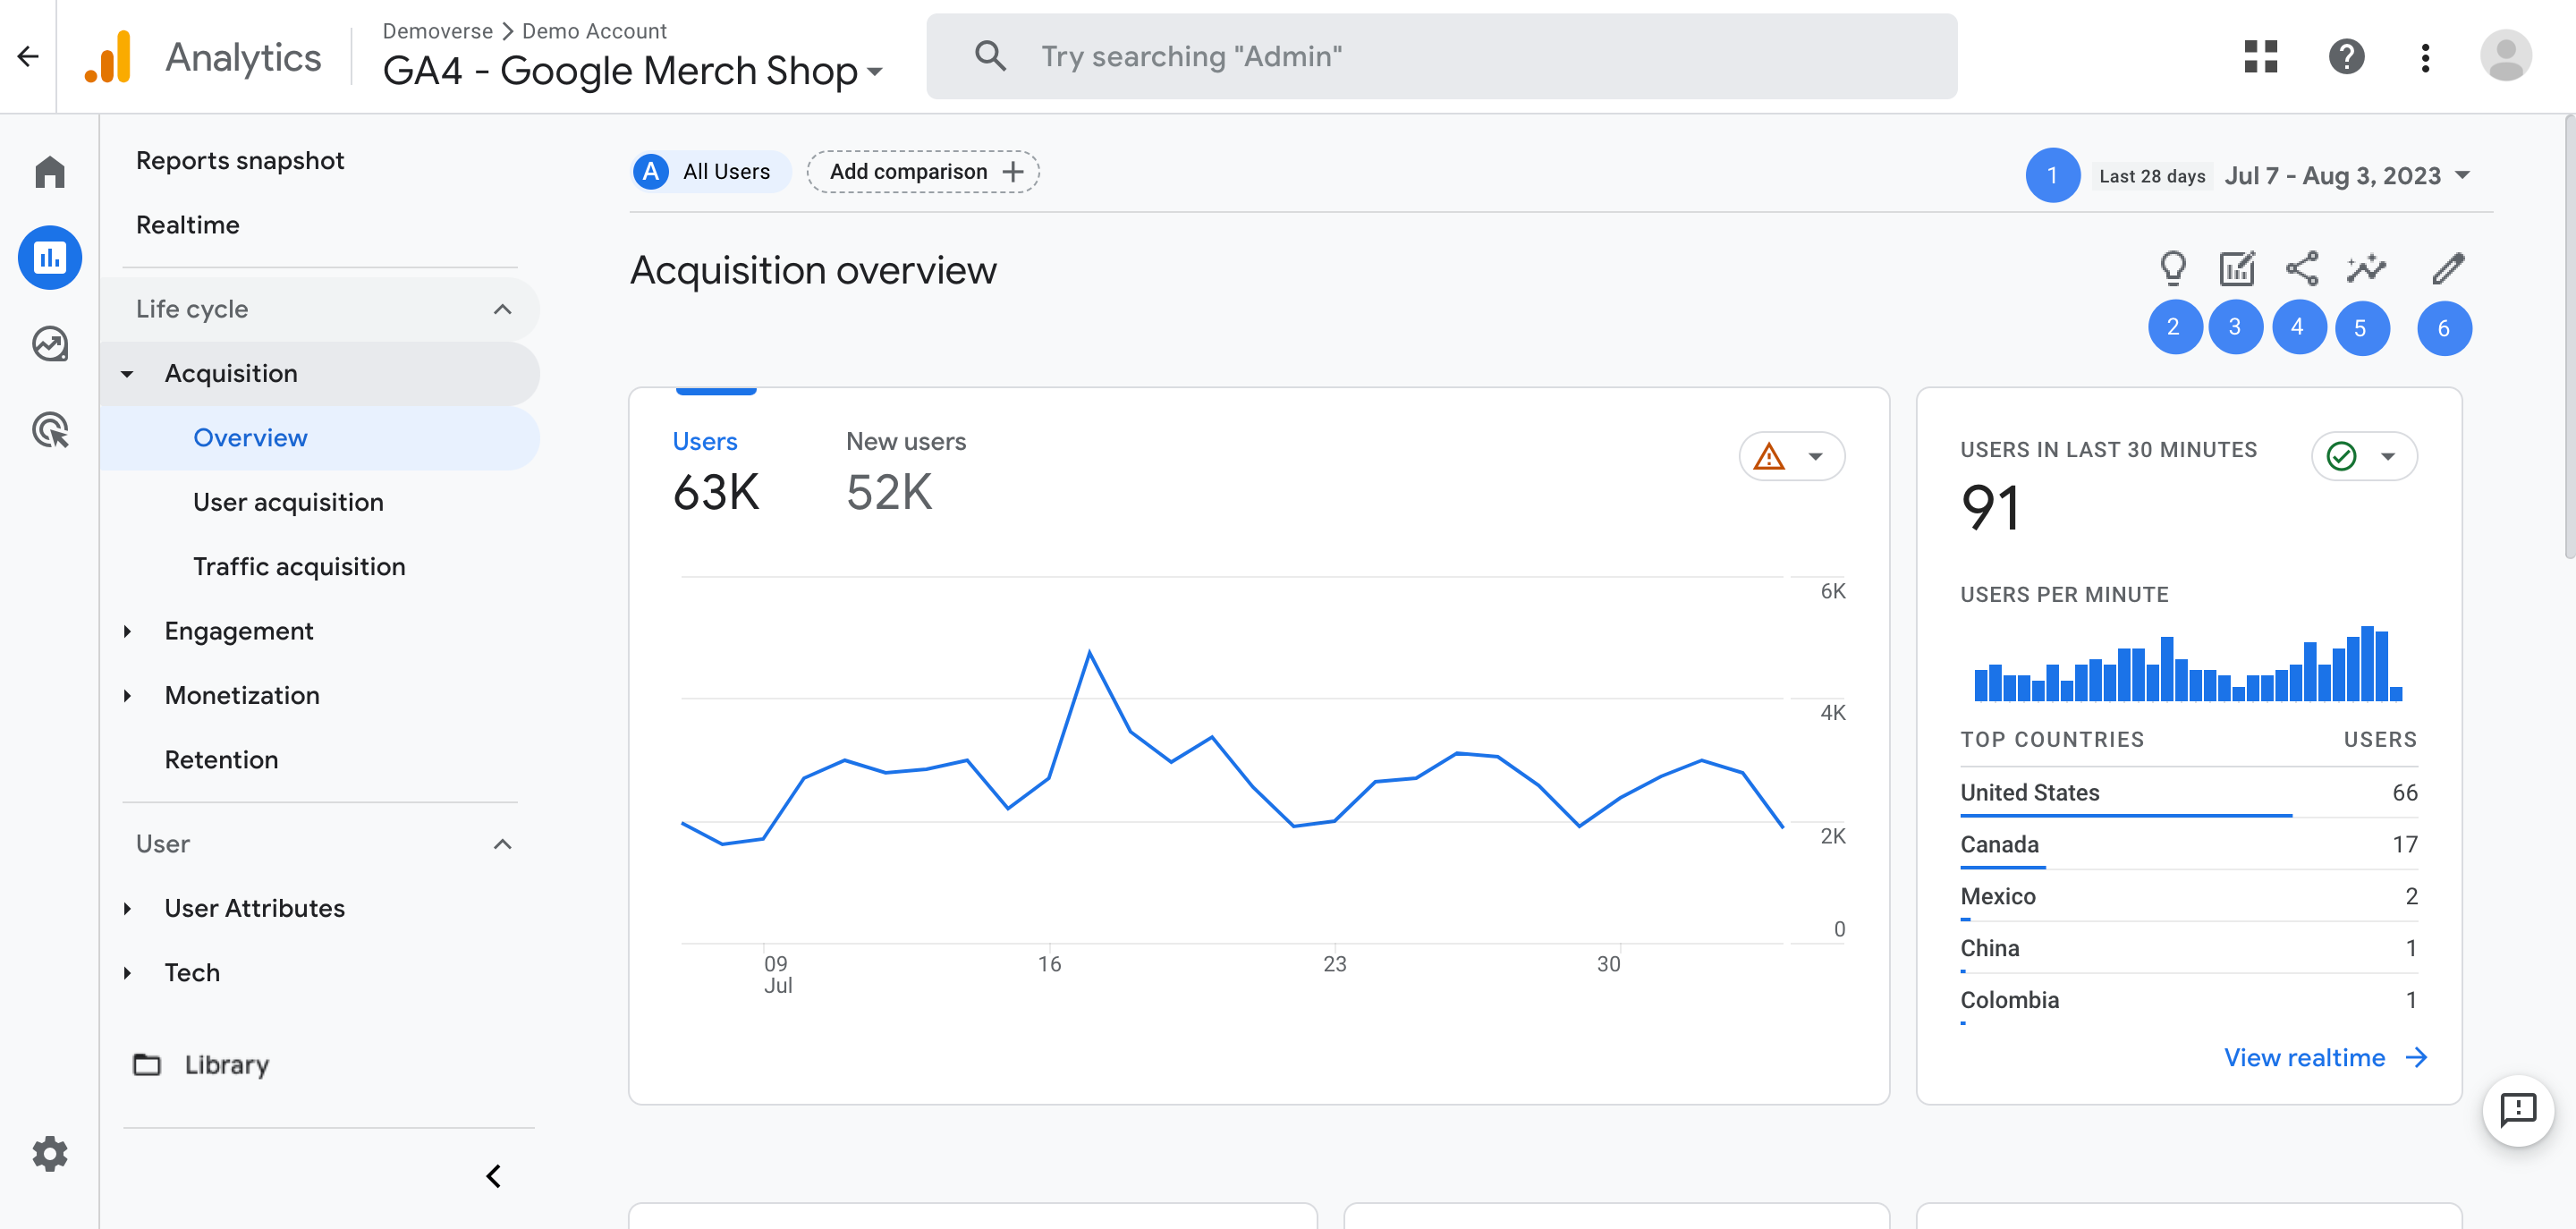
Task: Go to Home in left rail
Action: click(50, 172)
